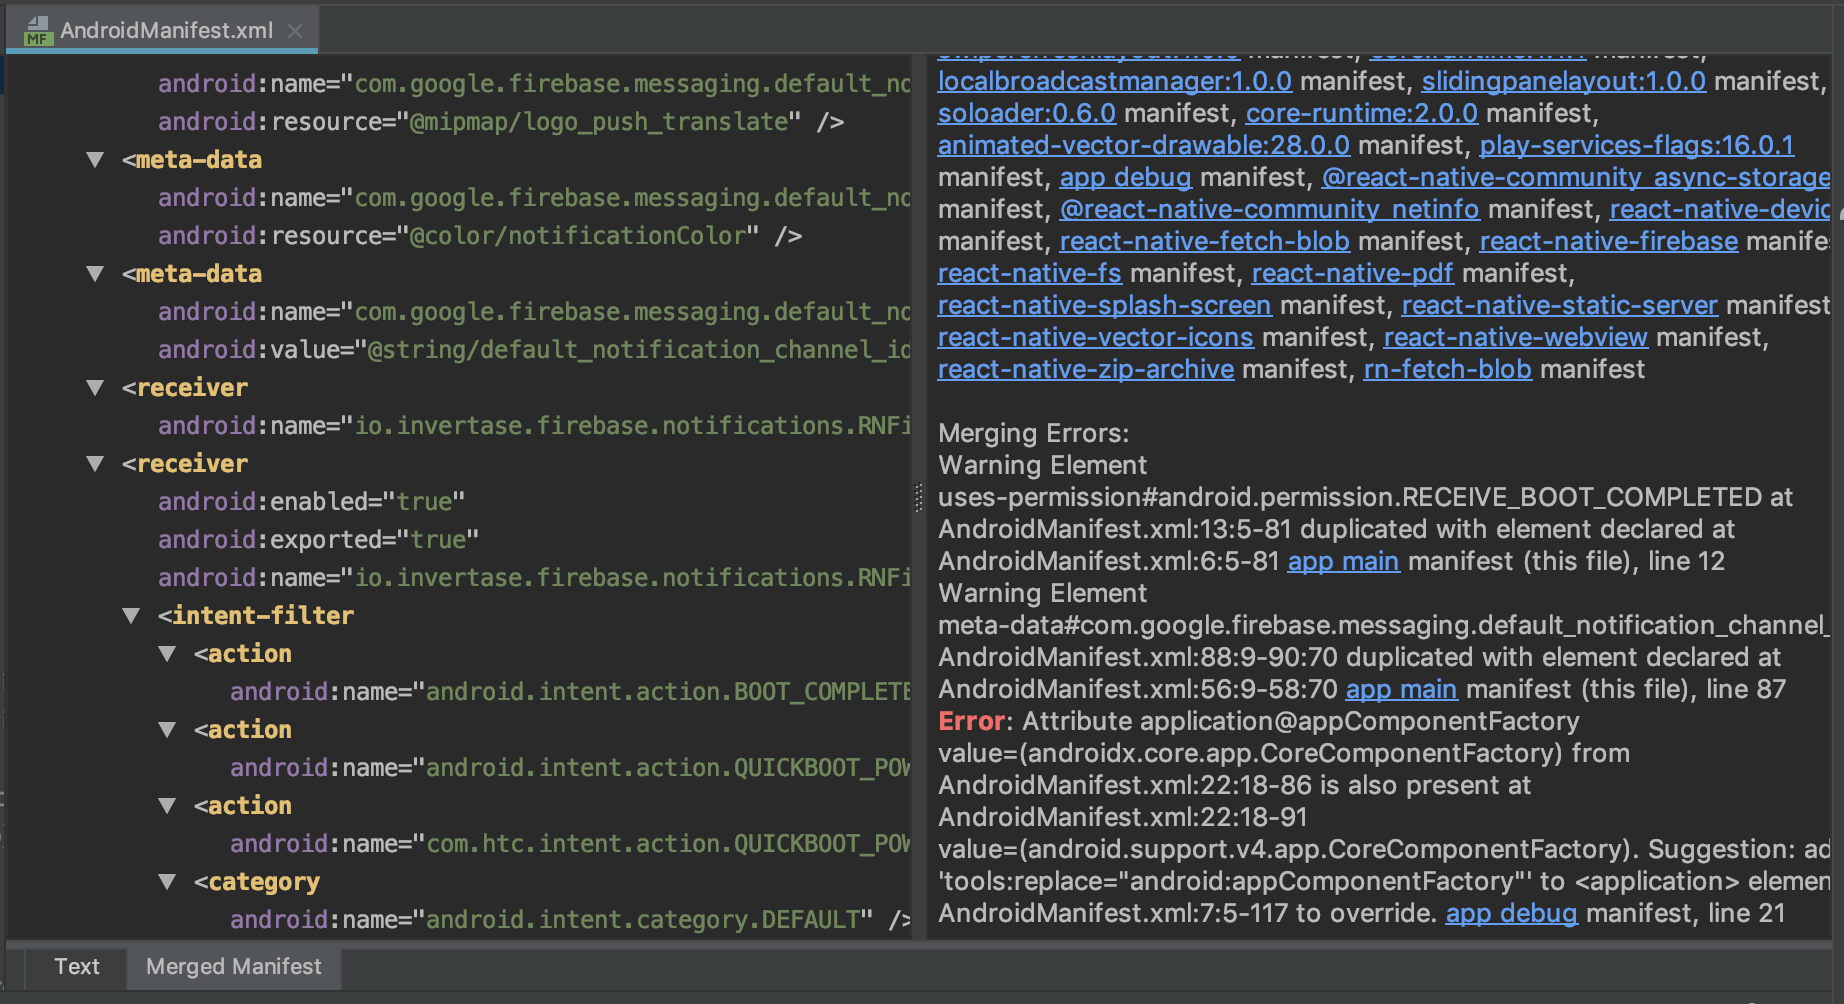The width and height of the screenshot is (1844, 1004).
Task: Open the react-native-firebase manifest link
Action: (x=1608, y=241)
